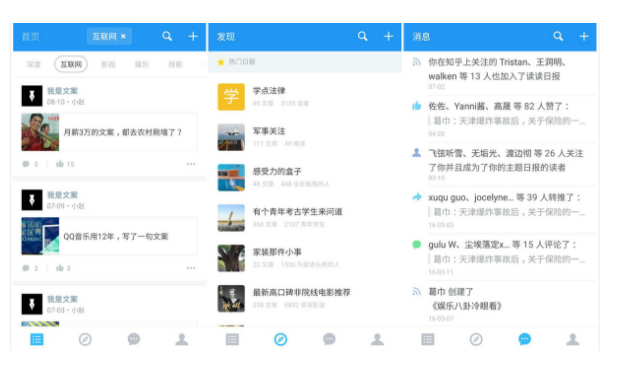Tap the search icon in 首页 header
This screenshot has height=377, width=627.
167,36
